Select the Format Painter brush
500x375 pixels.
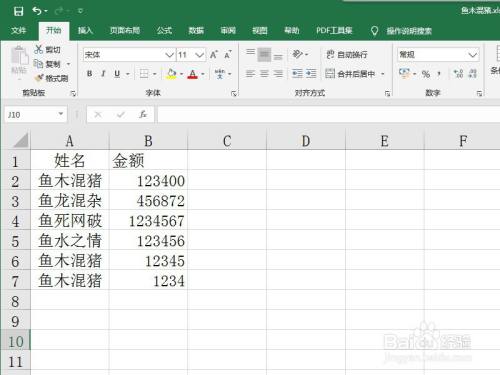click(x=39, y=78)
